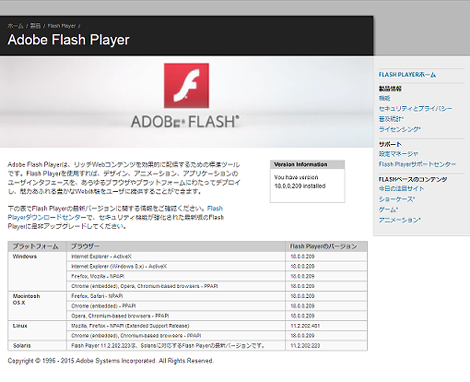Open セキュリティとプライバシー sidebar link
Viewport: 470px width, 382px height.
415,108
